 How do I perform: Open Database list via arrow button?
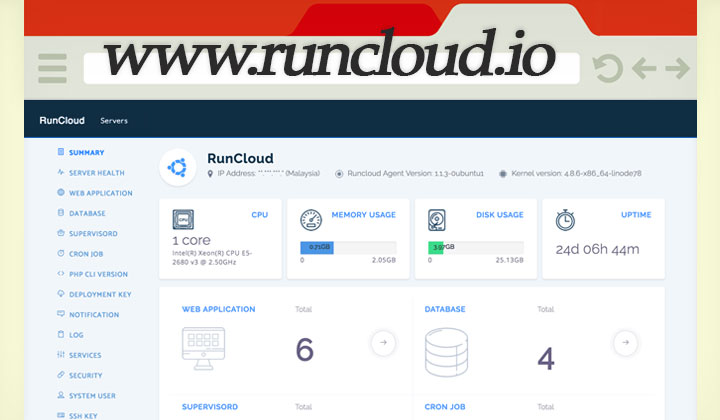point(625,342)
